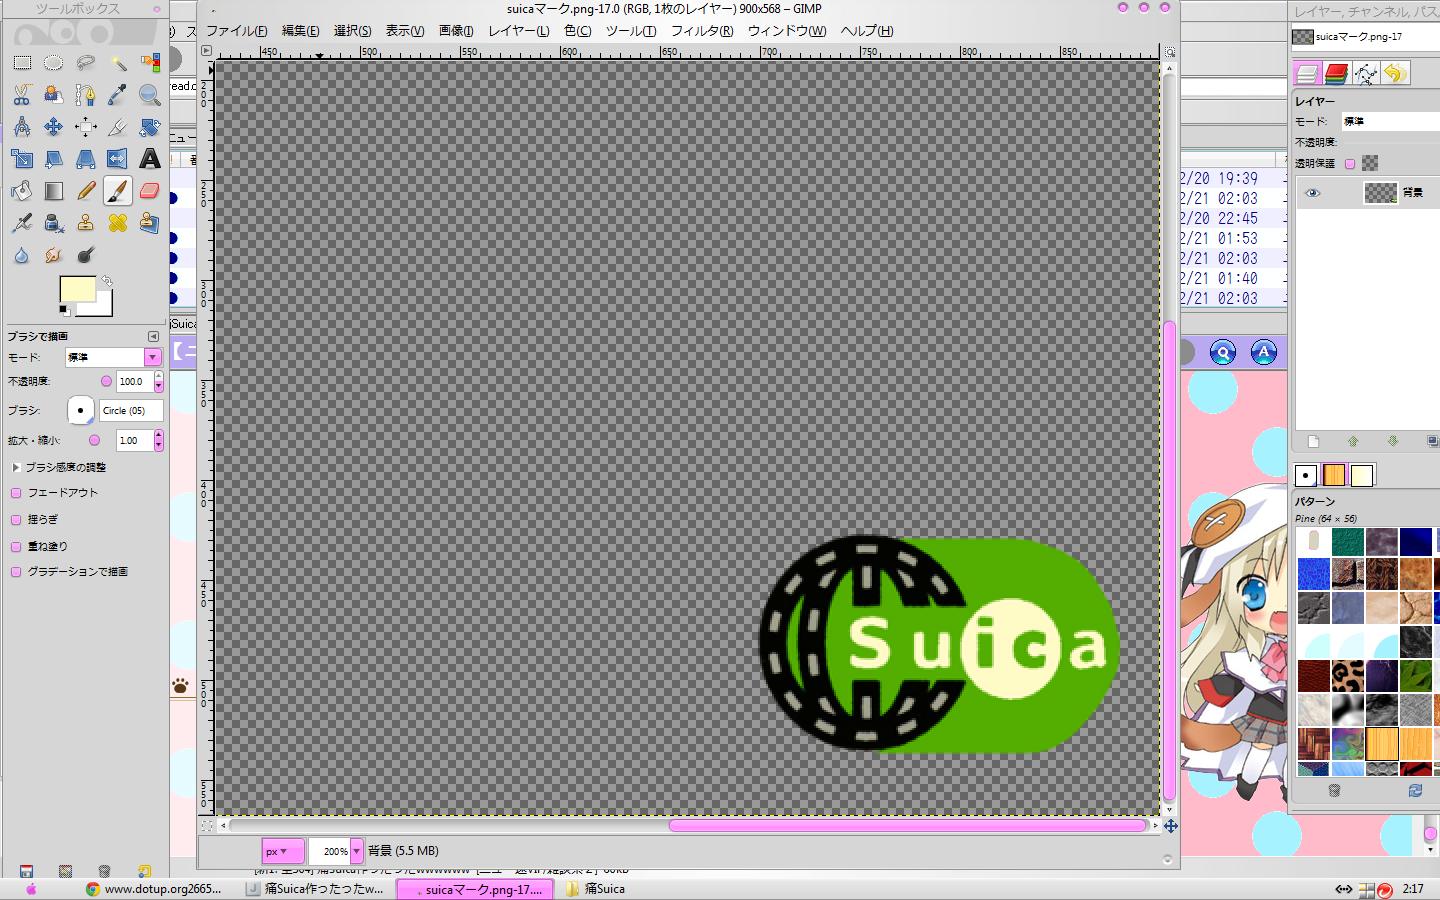Select the Blend gradient tool
The image size is (1440, 900).
click(x=53, y=191)
